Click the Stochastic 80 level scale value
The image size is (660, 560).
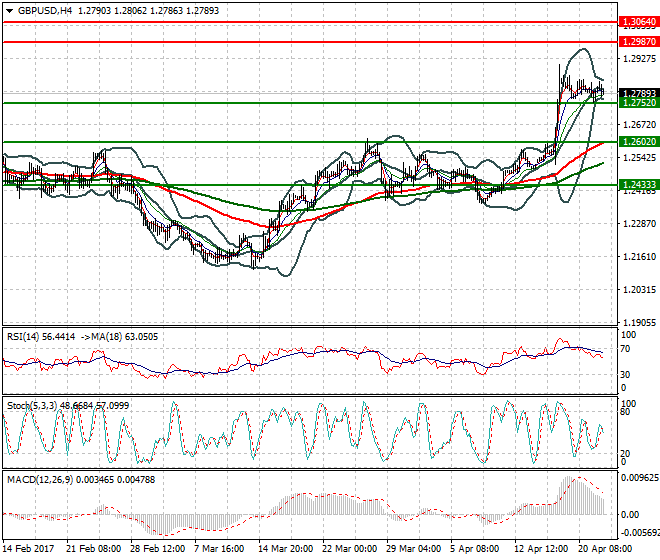625,412
